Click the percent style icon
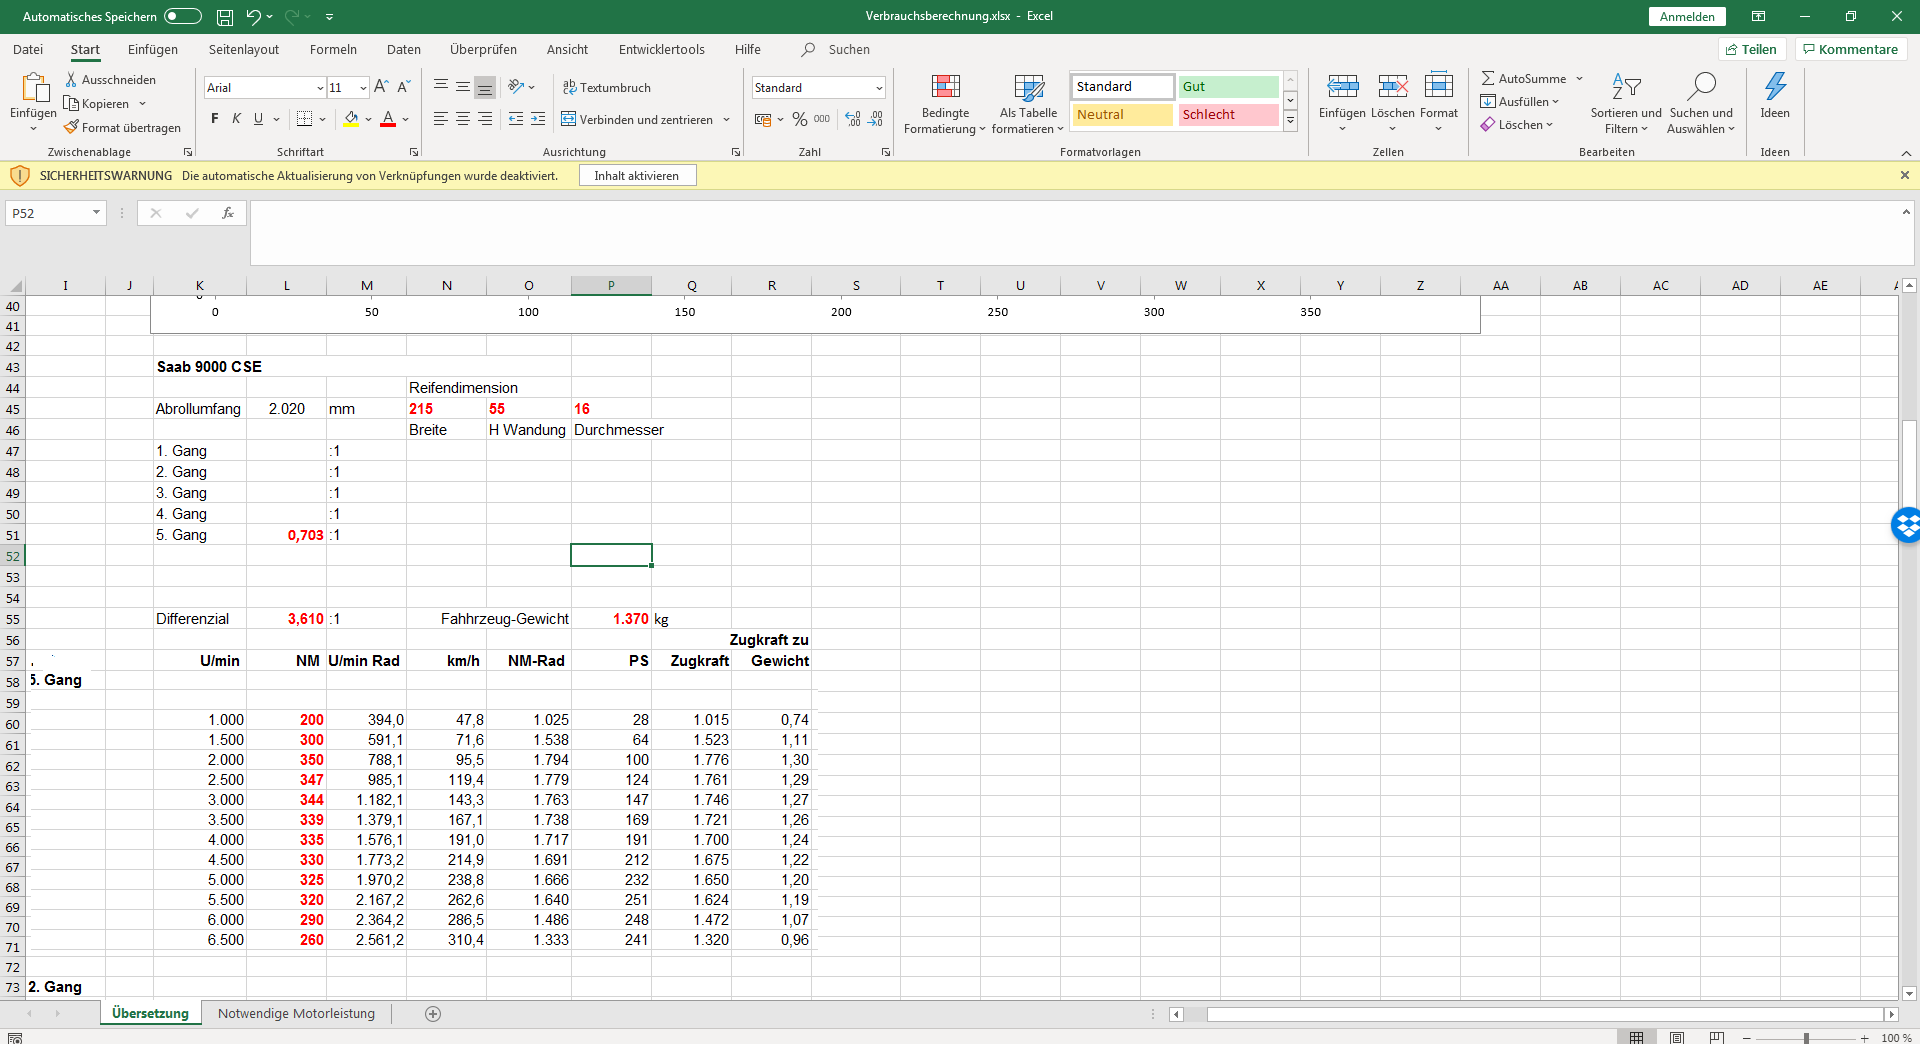 point(800,119)
